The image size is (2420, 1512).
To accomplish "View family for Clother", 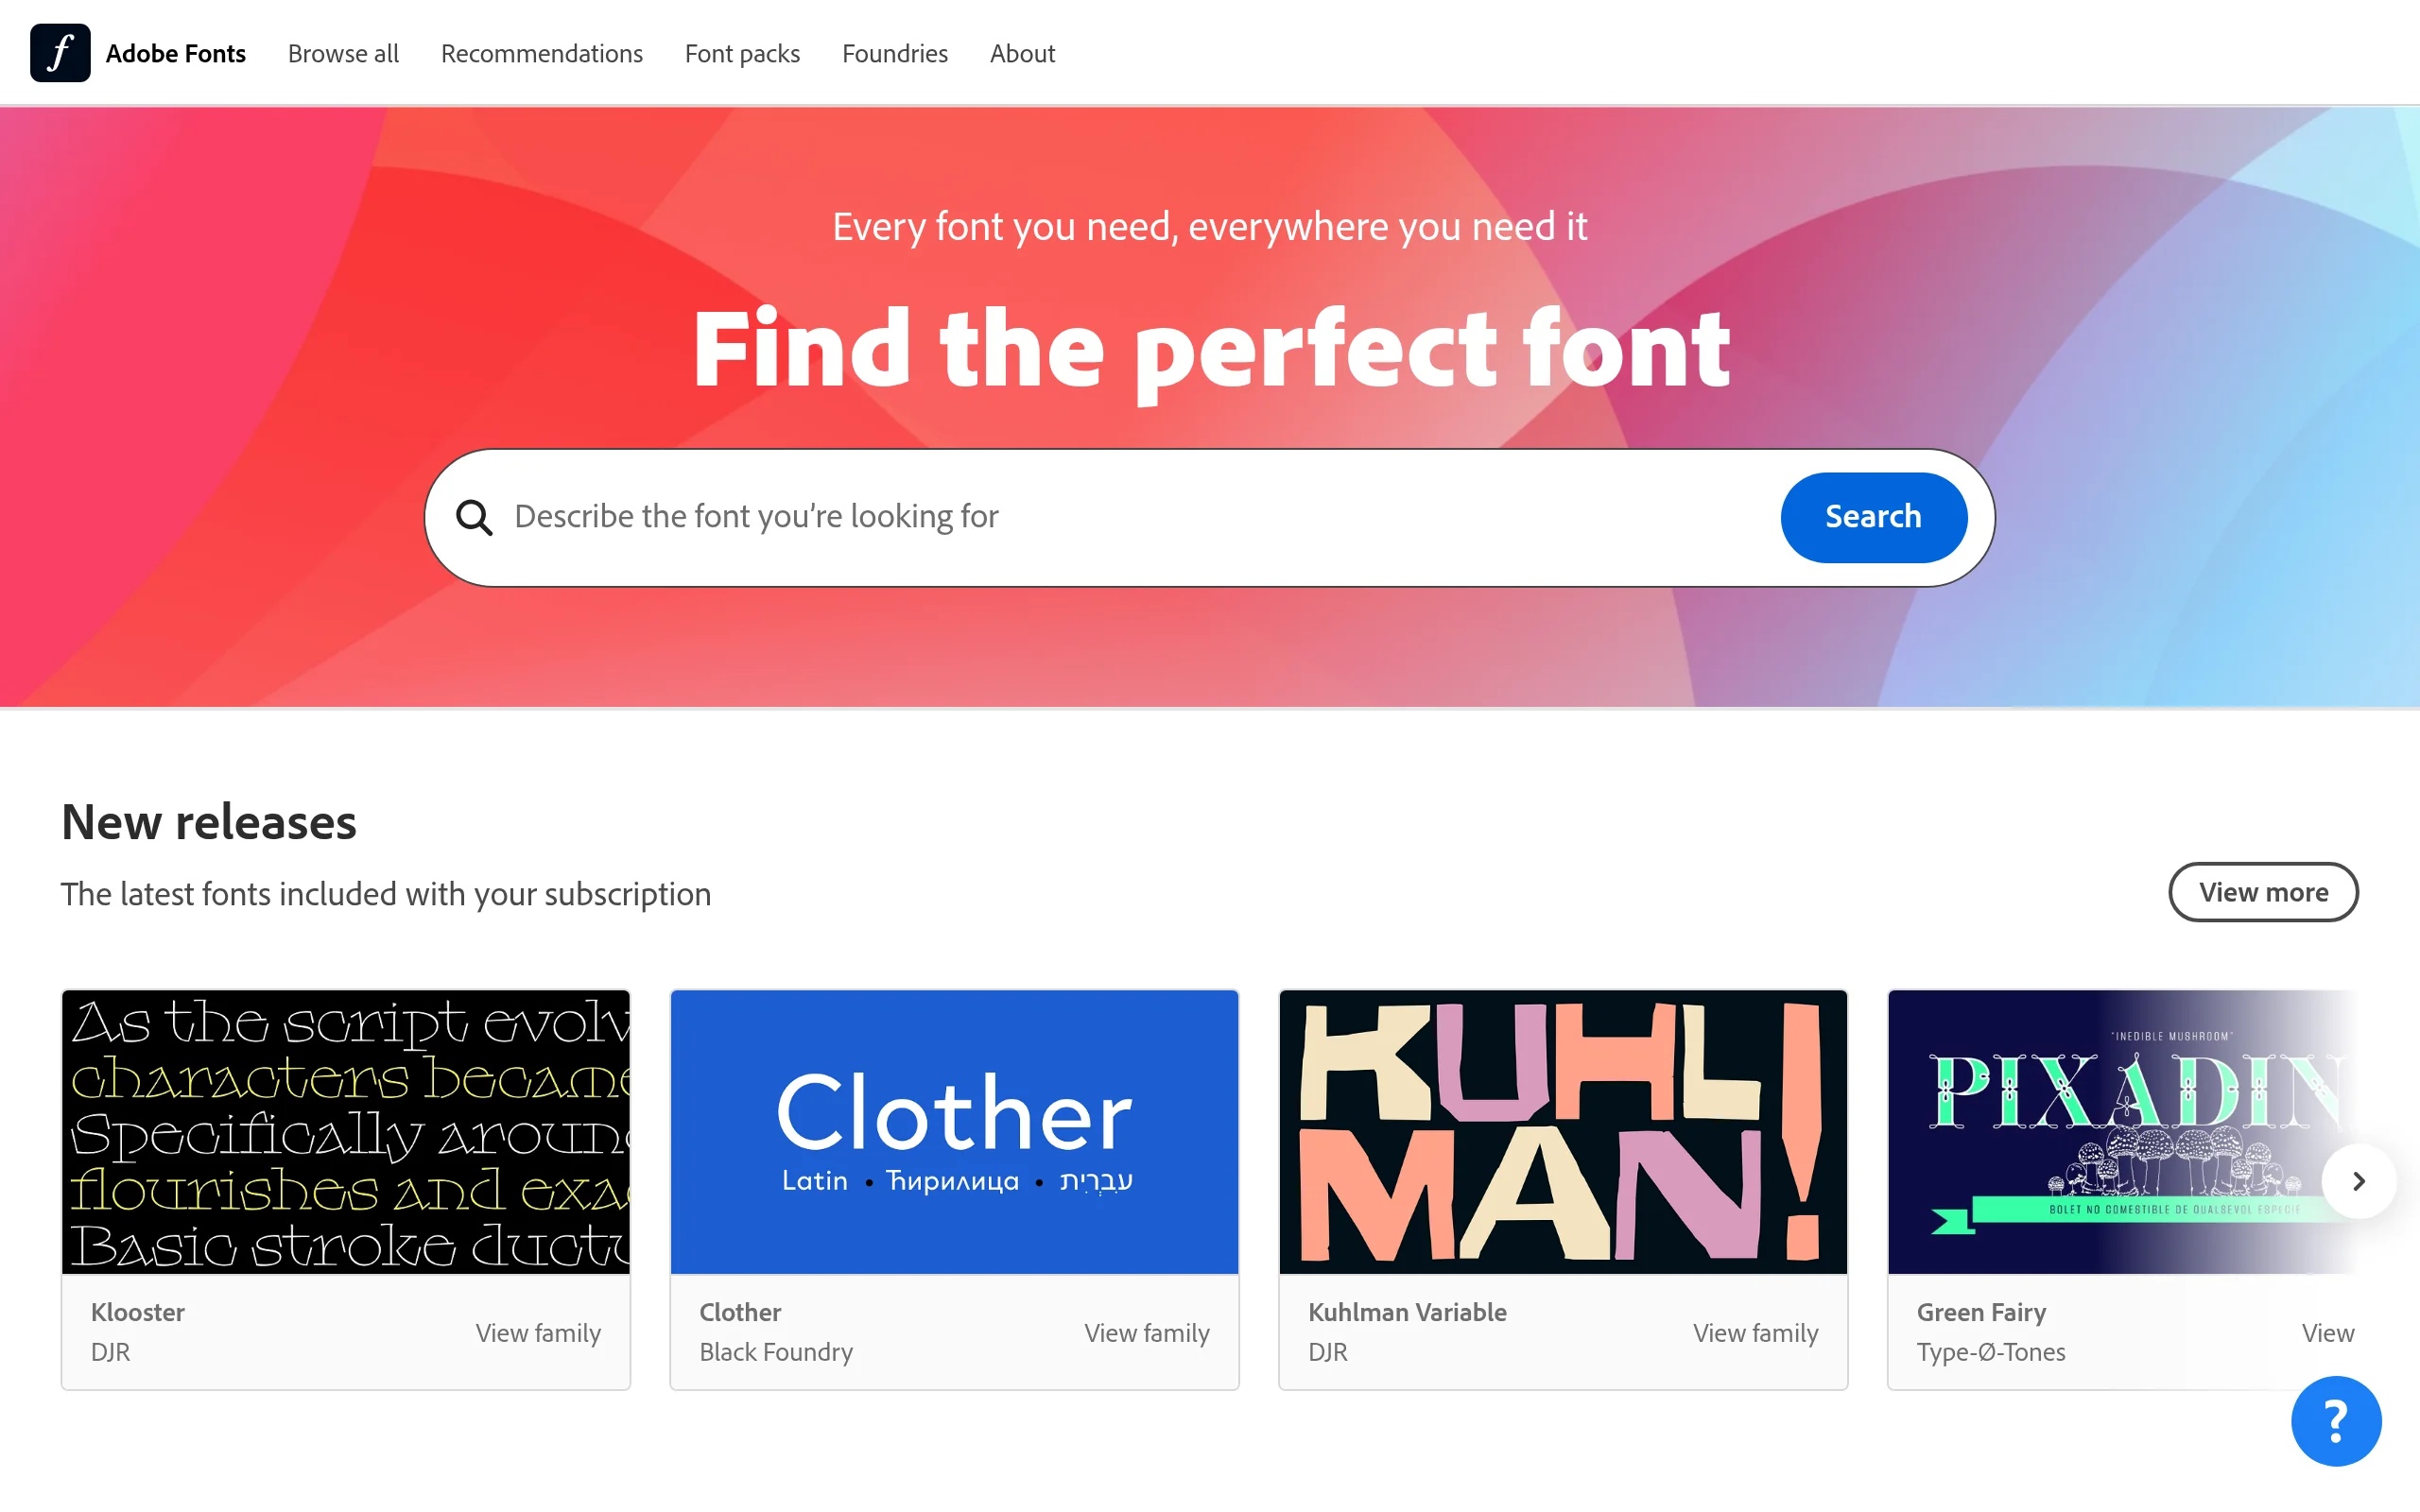I will pos(1147,1333).
